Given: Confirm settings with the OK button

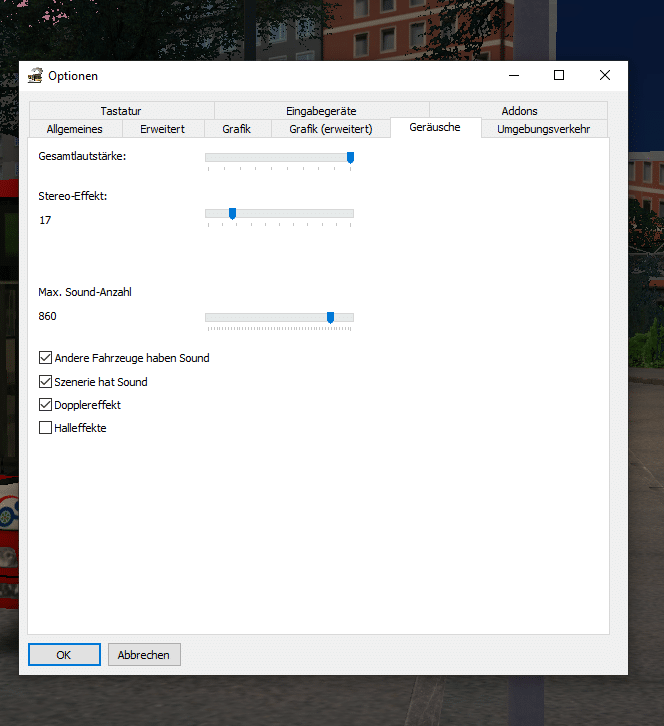Looking at the screenshot, I should (x=64, y=655).
